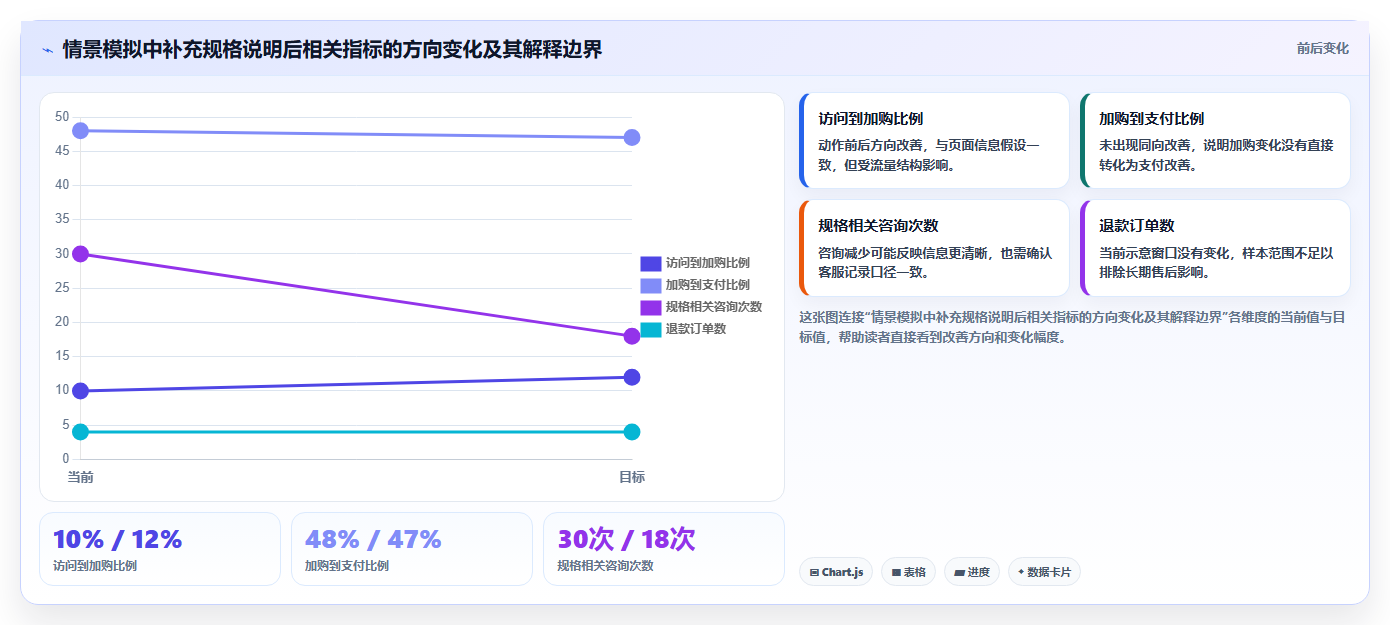Click the 规格相关咨询次数 point at 当前

coord(80,254)
